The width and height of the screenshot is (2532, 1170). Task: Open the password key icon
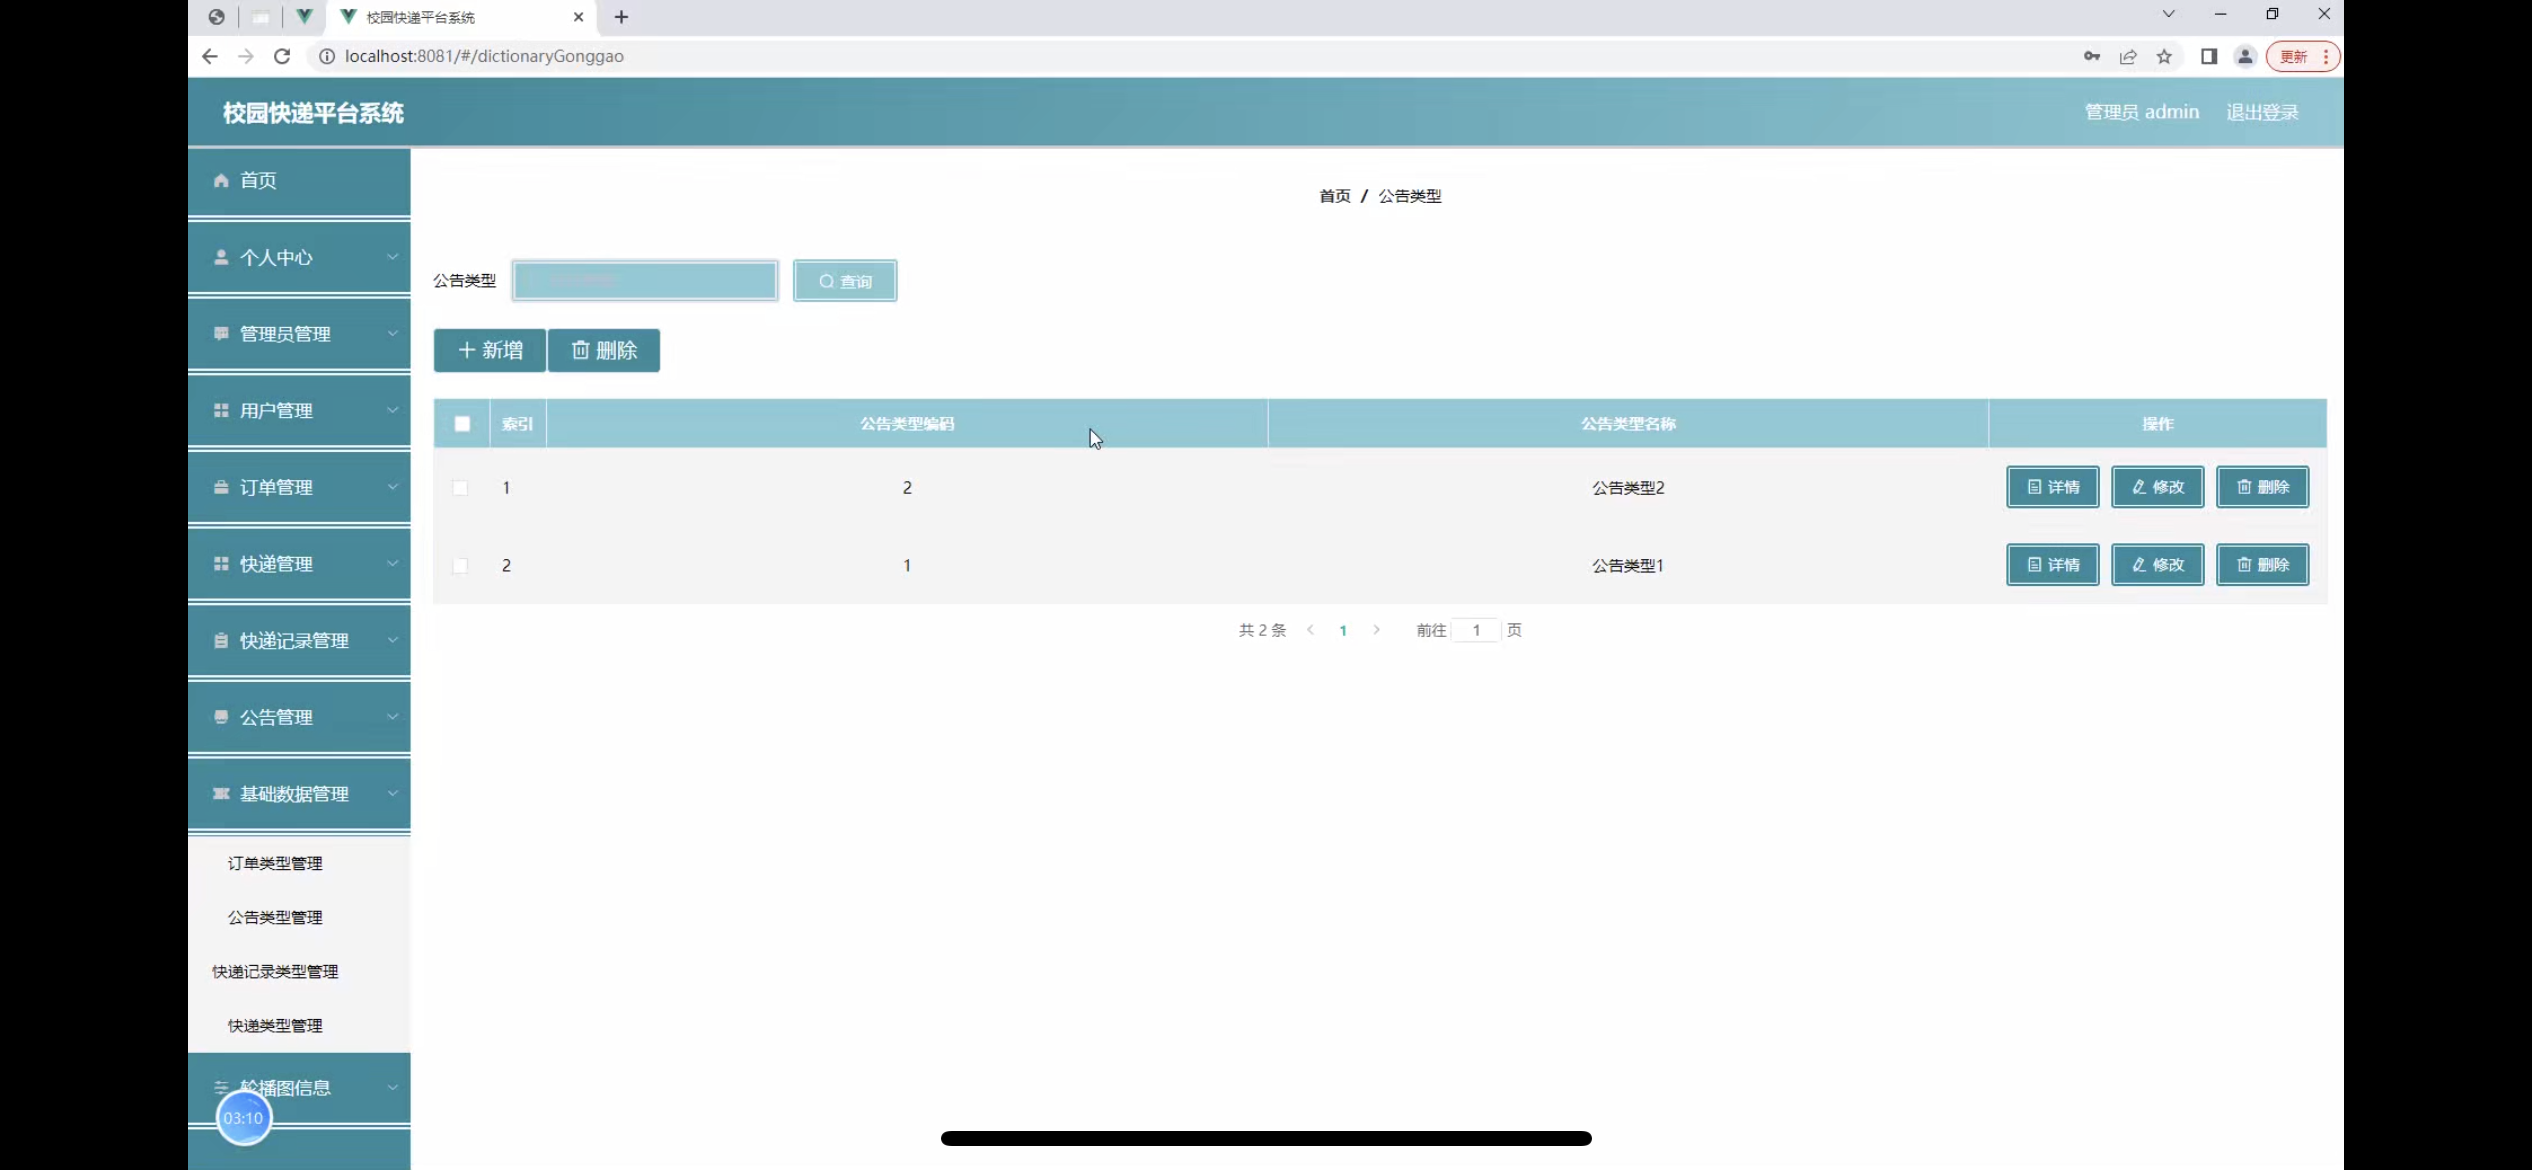pyautogui.click(x=2091, y=56)
